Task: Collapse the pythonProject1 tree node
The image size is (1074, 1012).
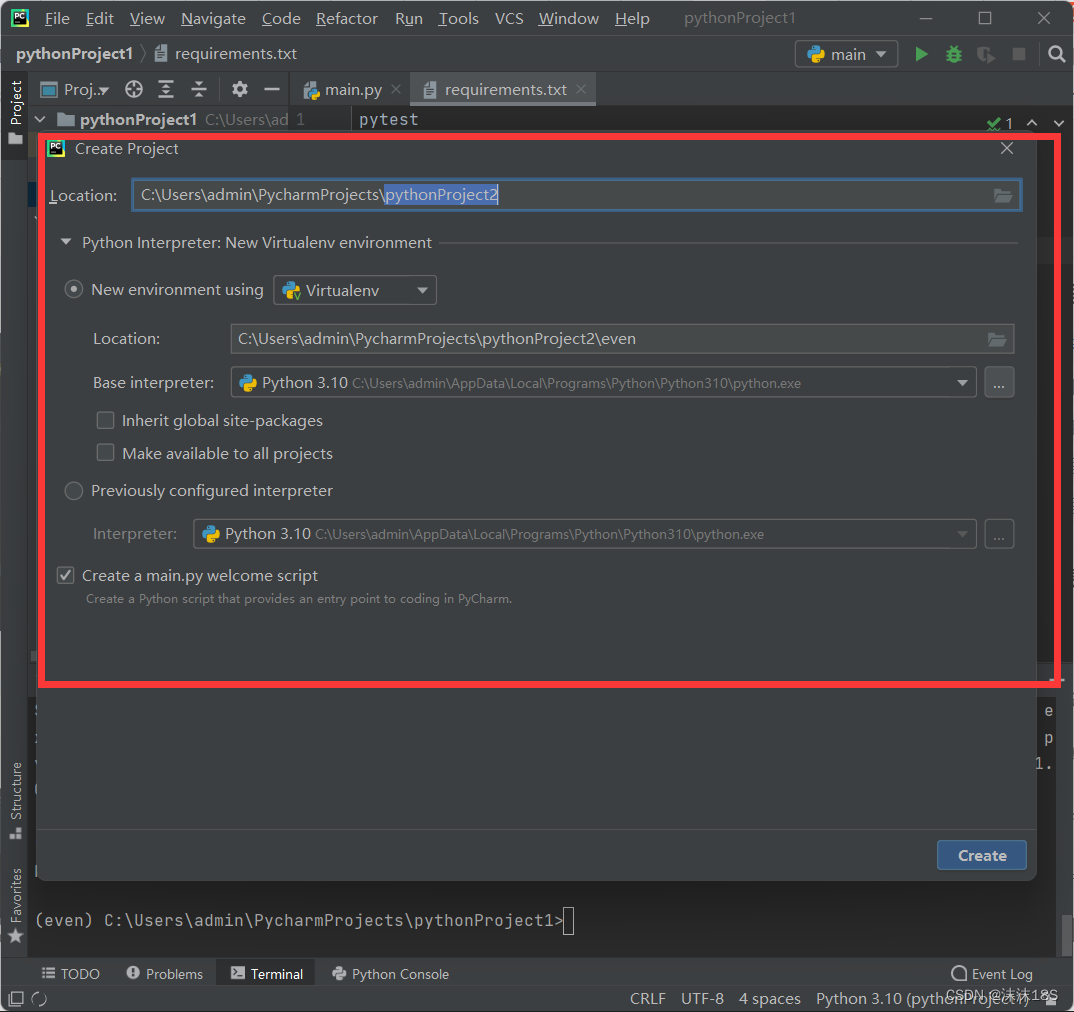Action: click(x=40, y=120)
